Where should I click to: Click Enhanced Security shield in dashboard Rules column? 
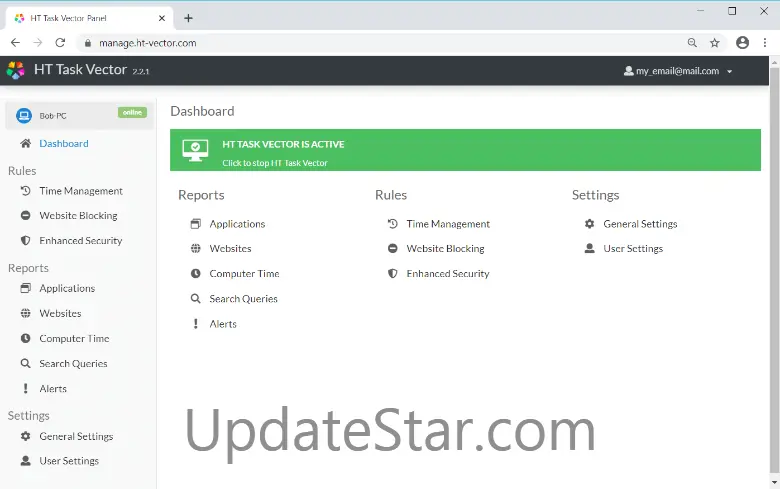pos(392,274)
